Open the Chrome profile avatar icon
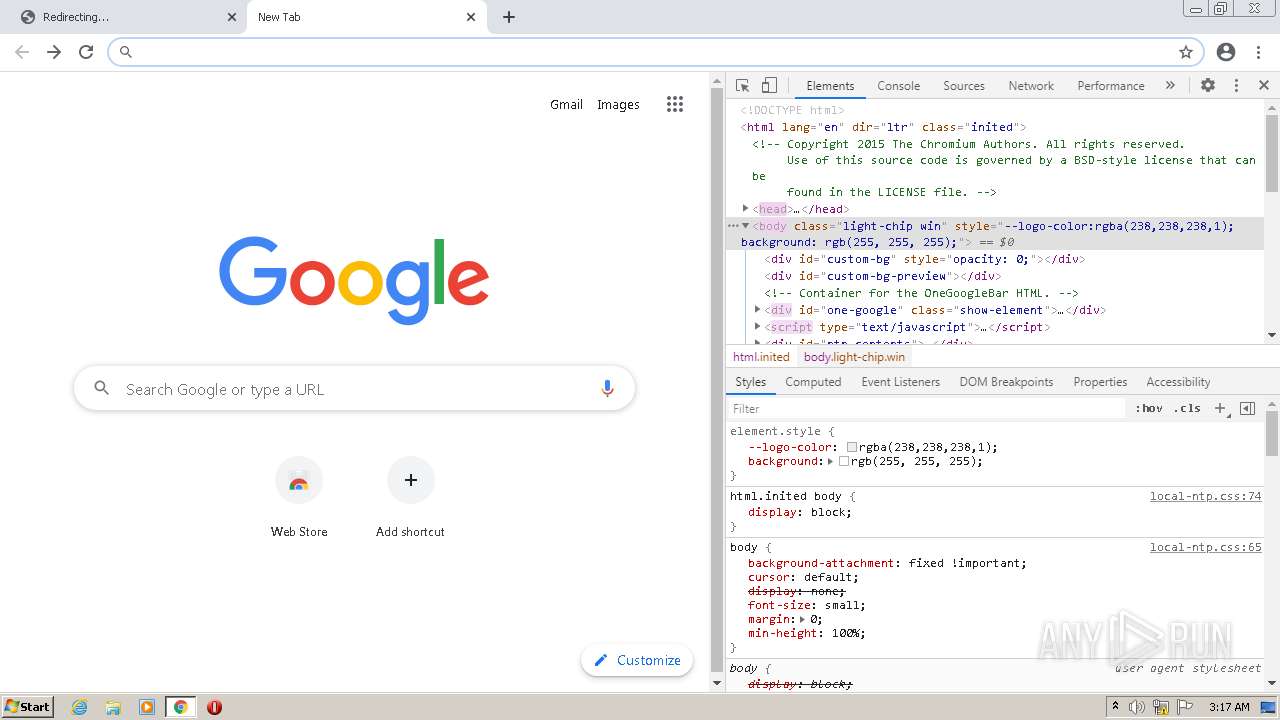 pyautogui.click(x=1226, y=52)
